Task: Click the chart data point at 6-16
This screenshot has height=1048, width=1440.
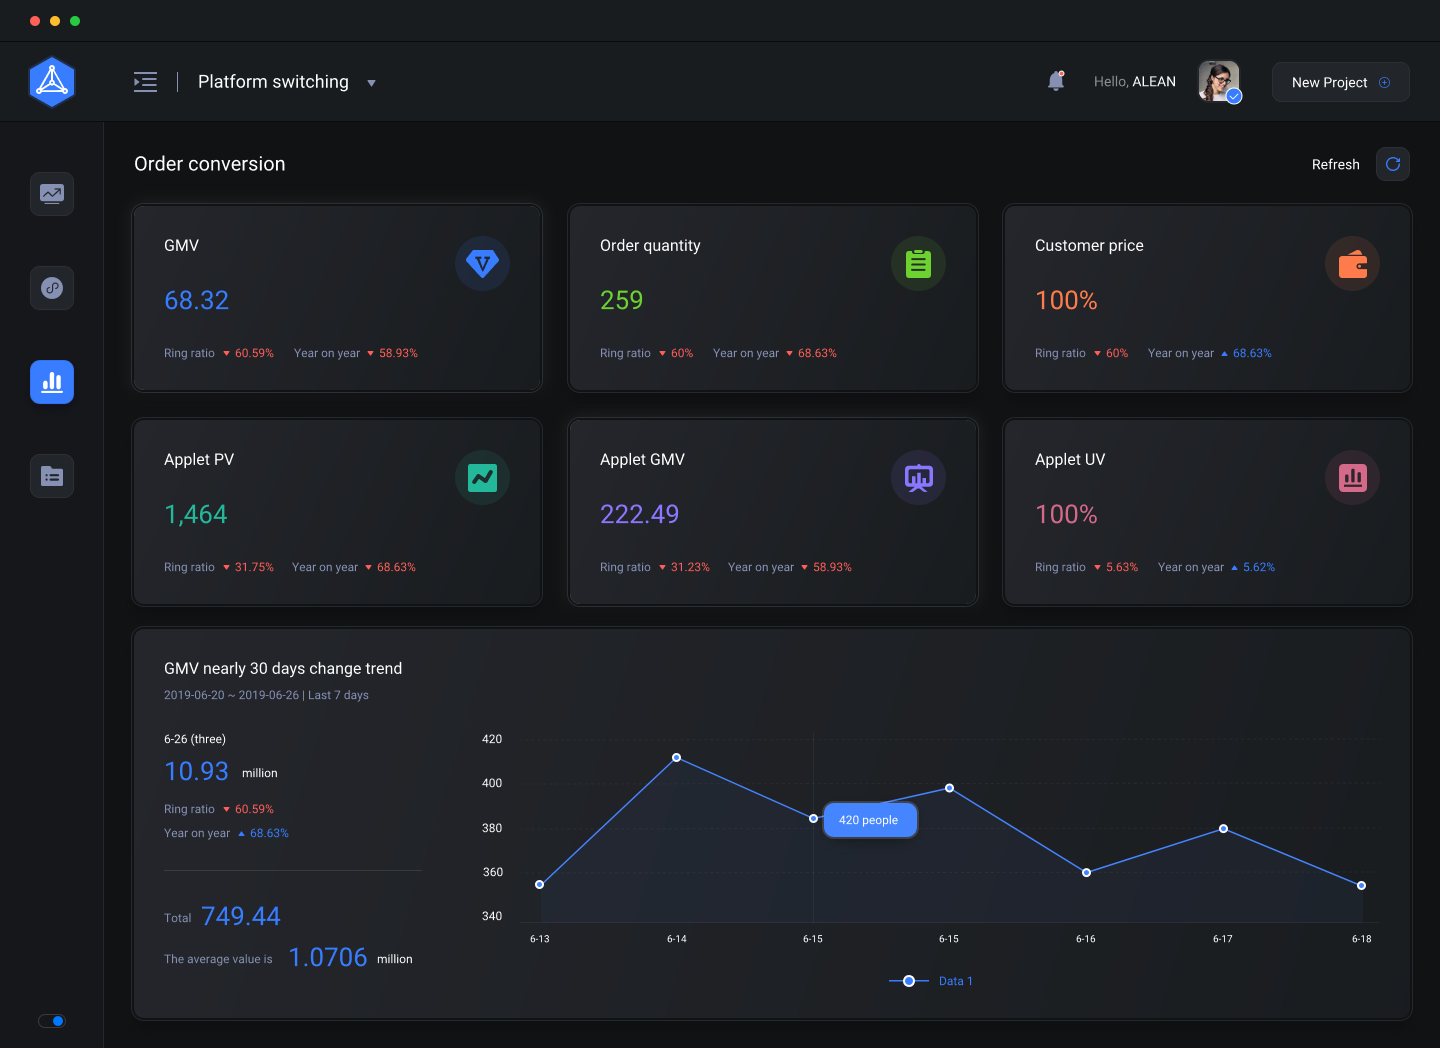Action: pos(1087,872)
